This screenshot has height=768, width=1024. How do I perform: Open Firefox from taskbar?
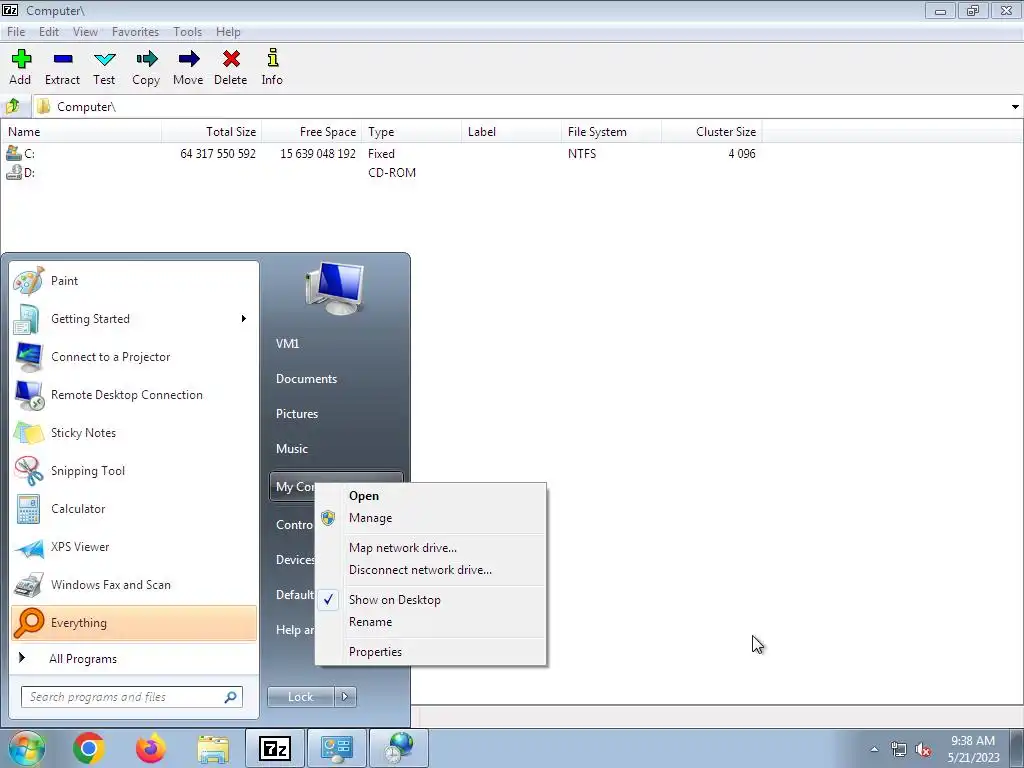[151, 748]
